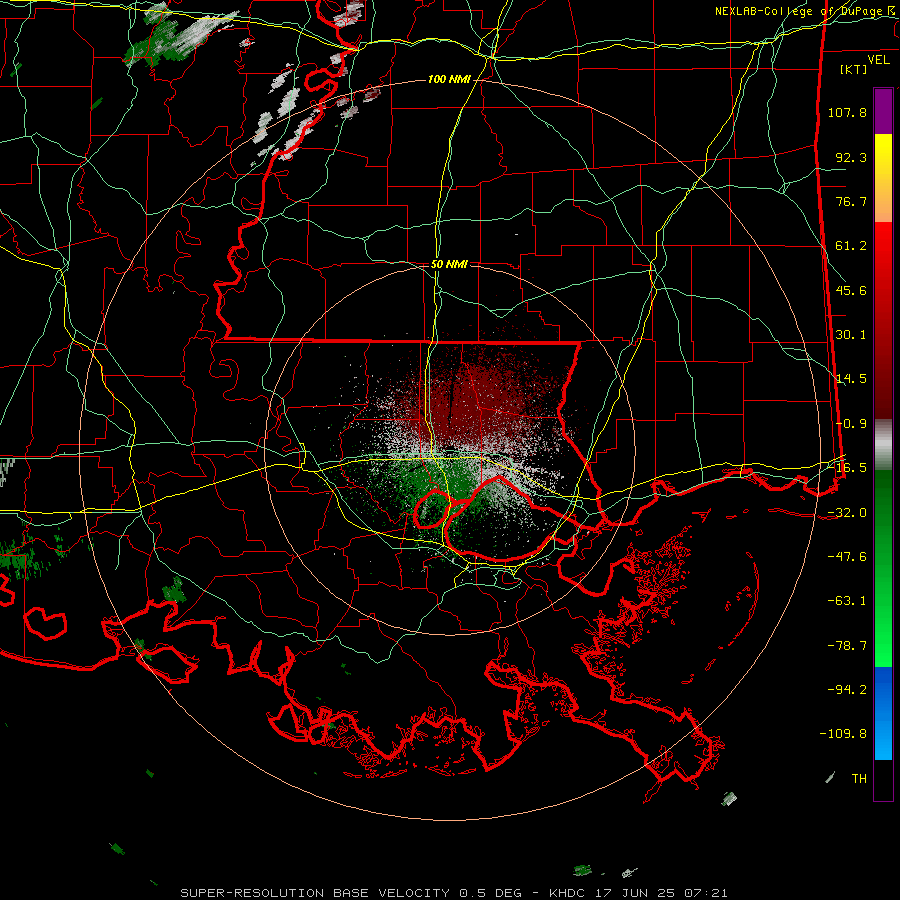Click the [KT] units label
This screenshot has height=900, width=900.
click(853, 69)
